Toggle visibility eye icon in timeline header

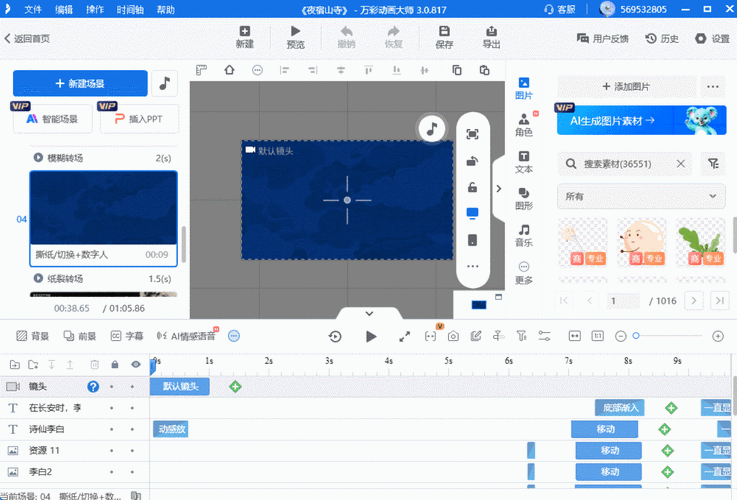(136, 365)
